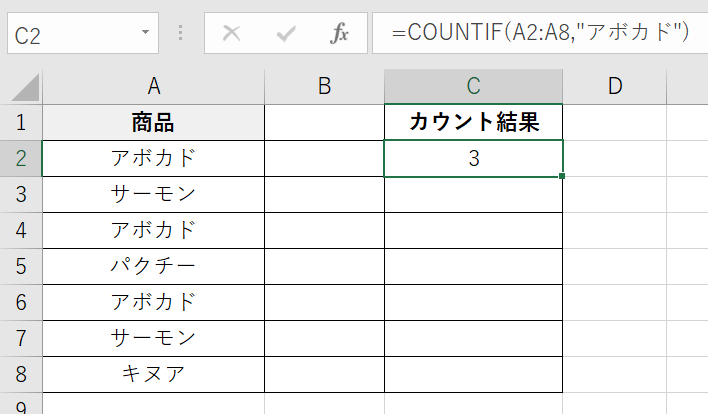
Task: Click the formula bar resize dots handle
Action: (x=181, y=34)
